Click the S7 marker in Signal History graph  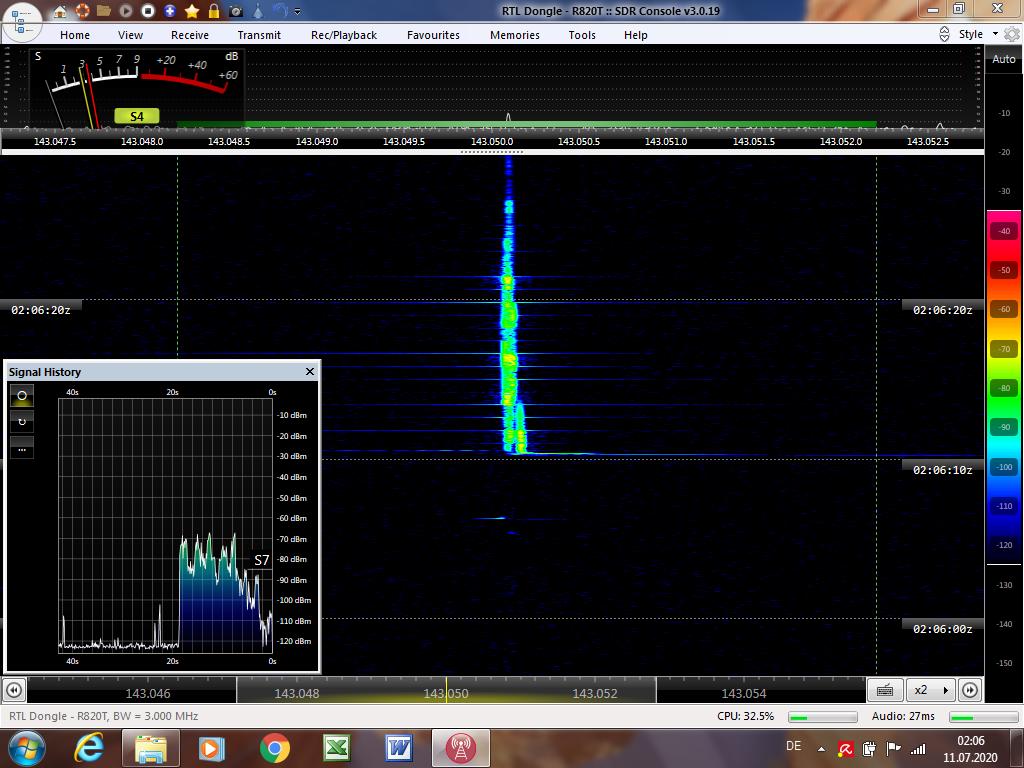[261, 560]
